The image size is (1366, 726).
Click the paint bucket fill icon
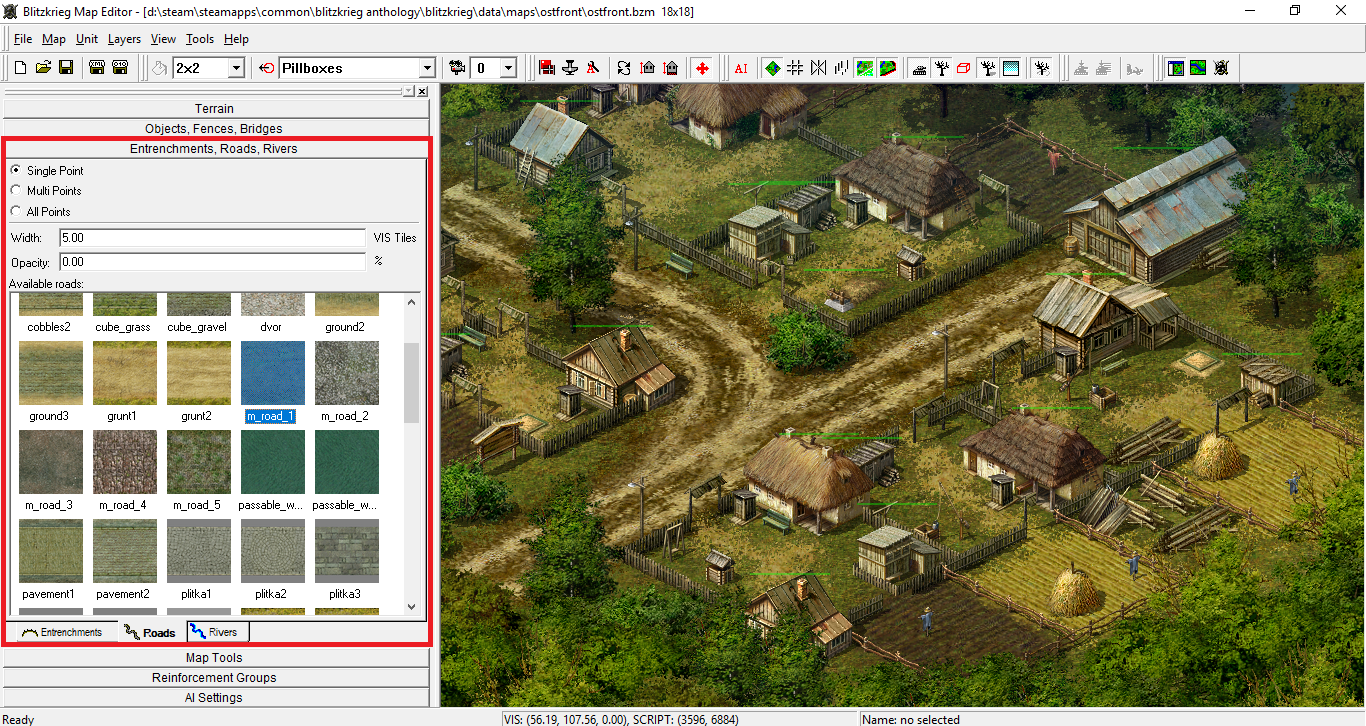click(160, 68)
